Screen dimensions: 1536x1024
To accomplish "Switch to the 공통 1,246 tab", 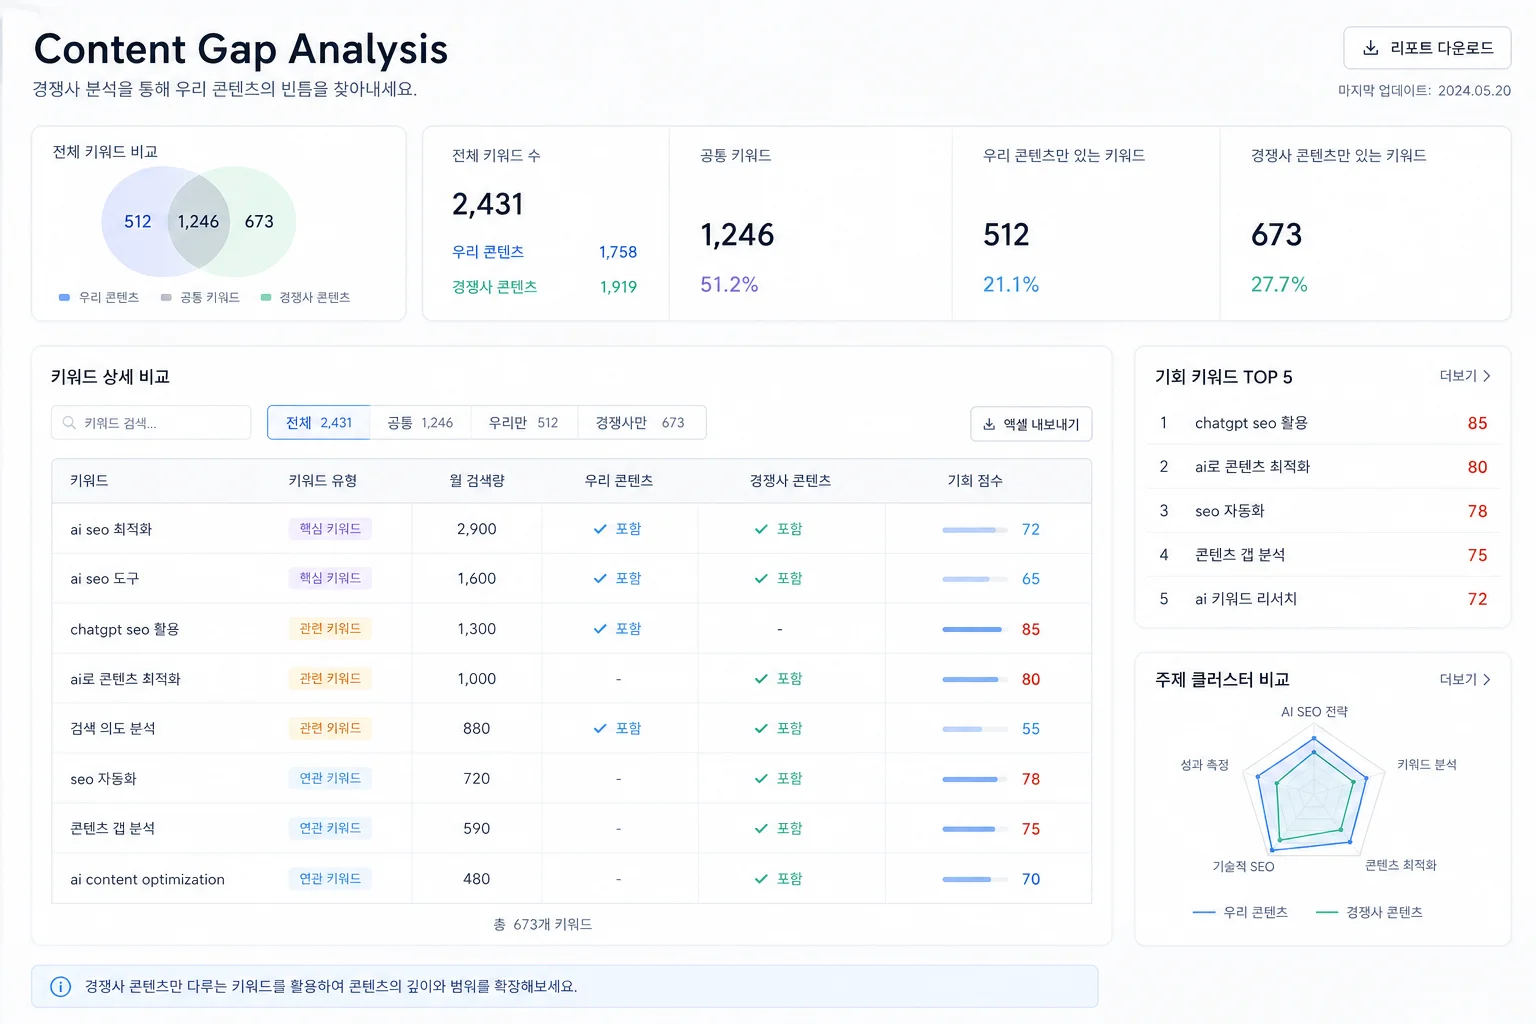I will [x=421, y=422].
